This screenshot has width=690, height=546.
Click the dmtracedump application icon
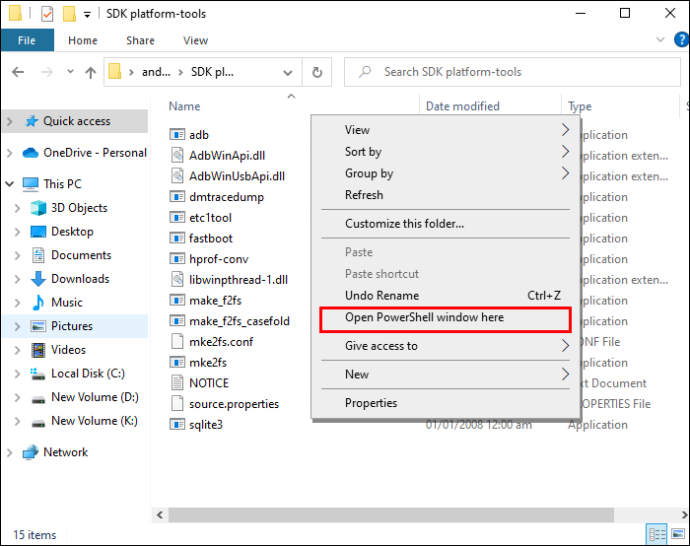[x=177, y=197]
